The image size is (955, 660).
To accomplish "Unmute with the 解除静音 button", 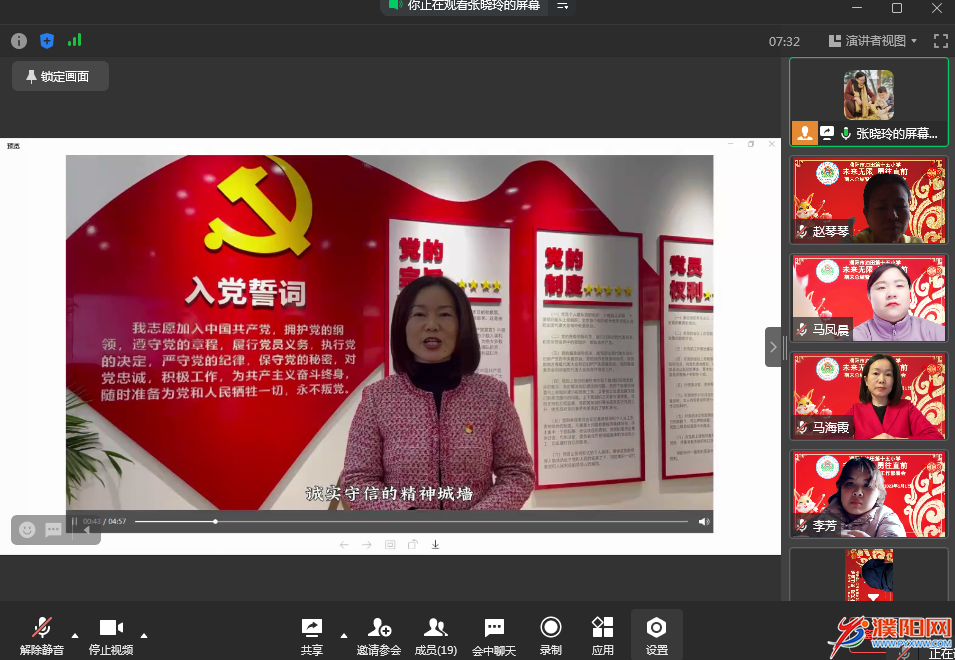I will point(41,637).
